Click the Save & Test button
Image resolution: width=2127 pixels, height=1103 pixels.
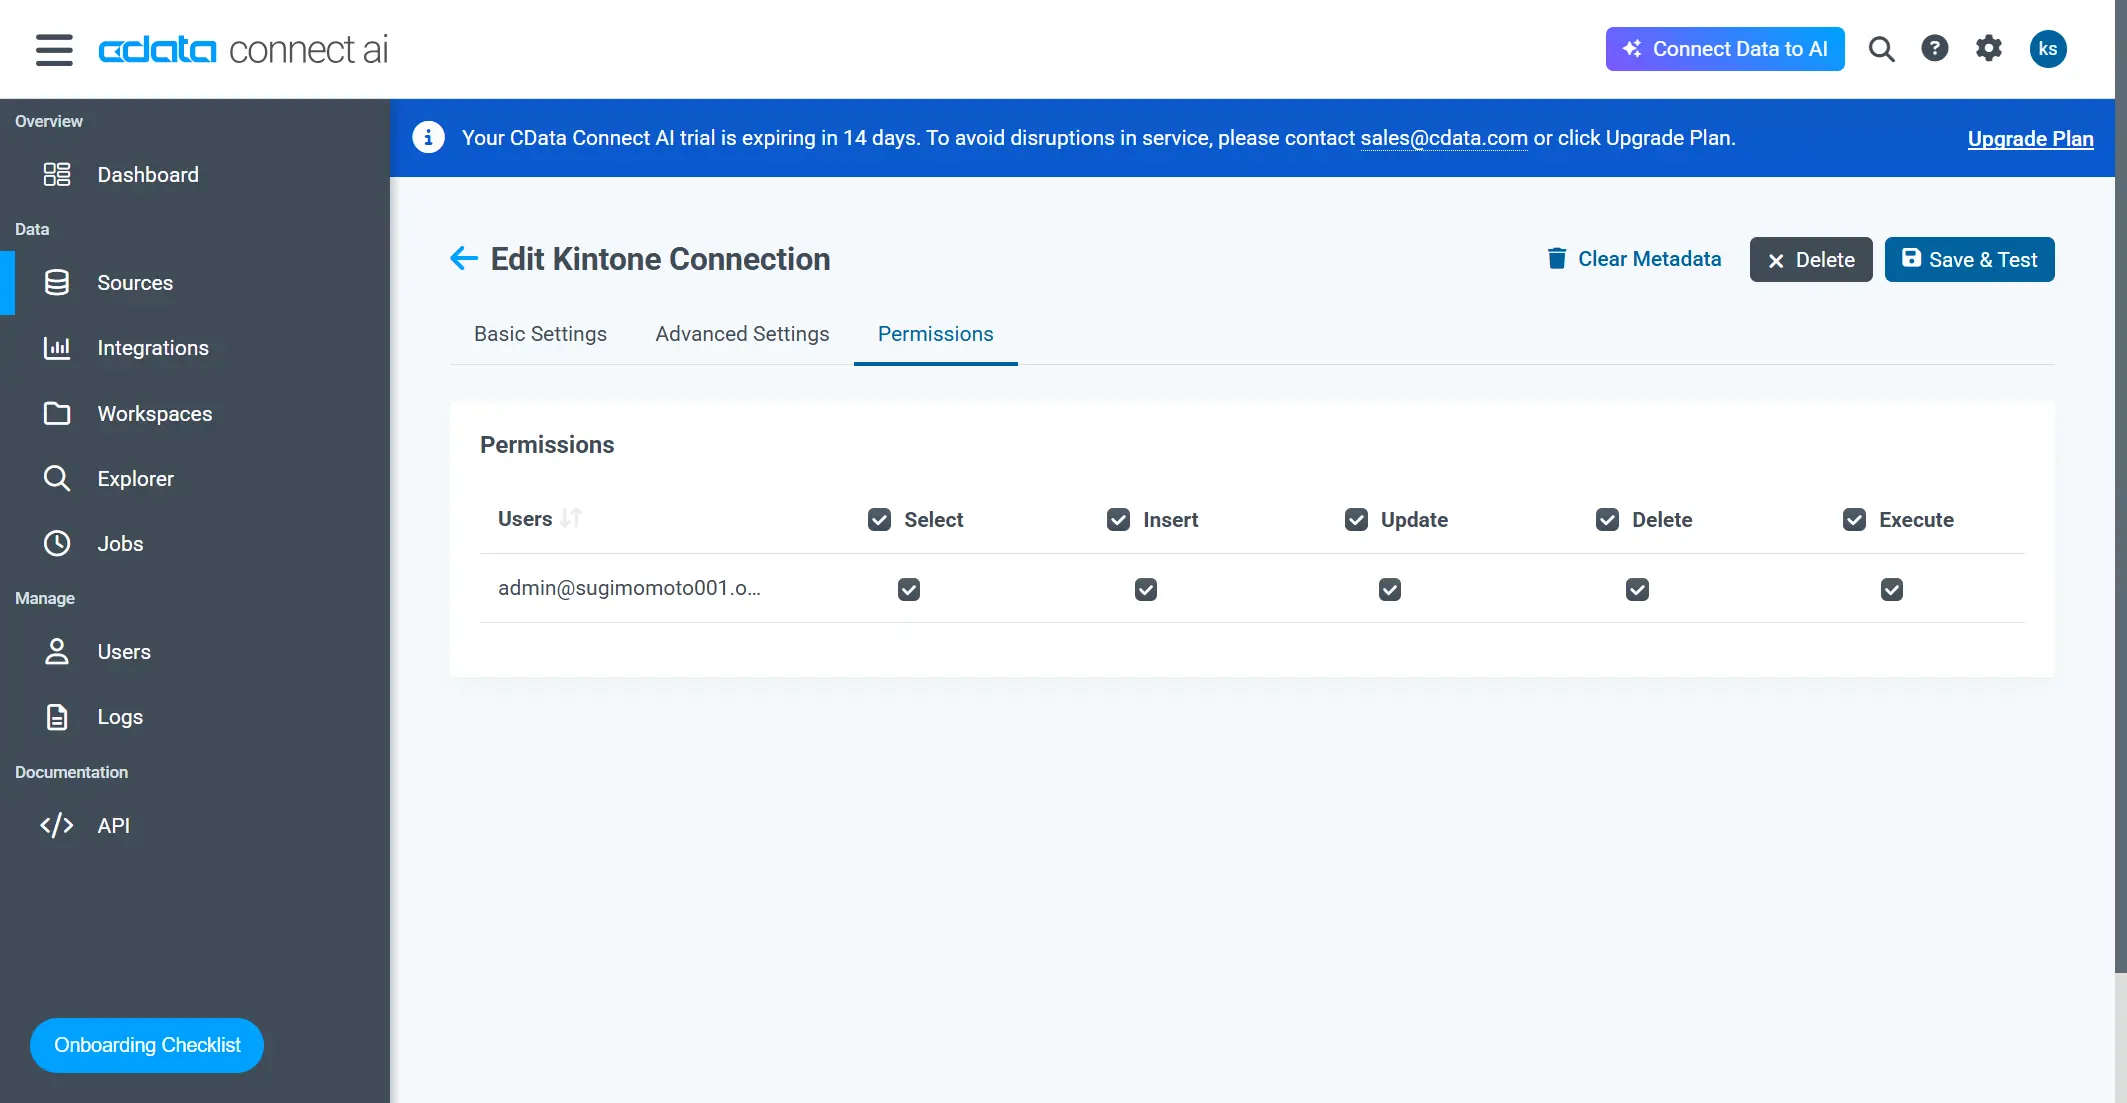pyautogui.click(x=1968, y=259)
